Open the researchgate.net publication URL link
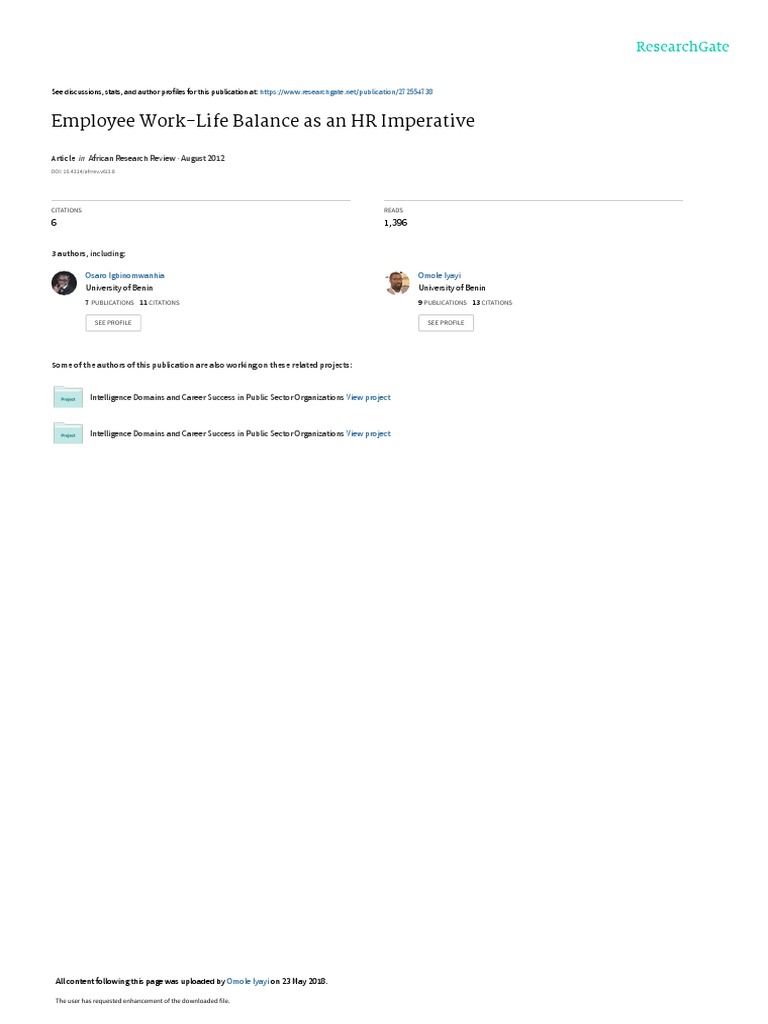 tap(346, 92)
